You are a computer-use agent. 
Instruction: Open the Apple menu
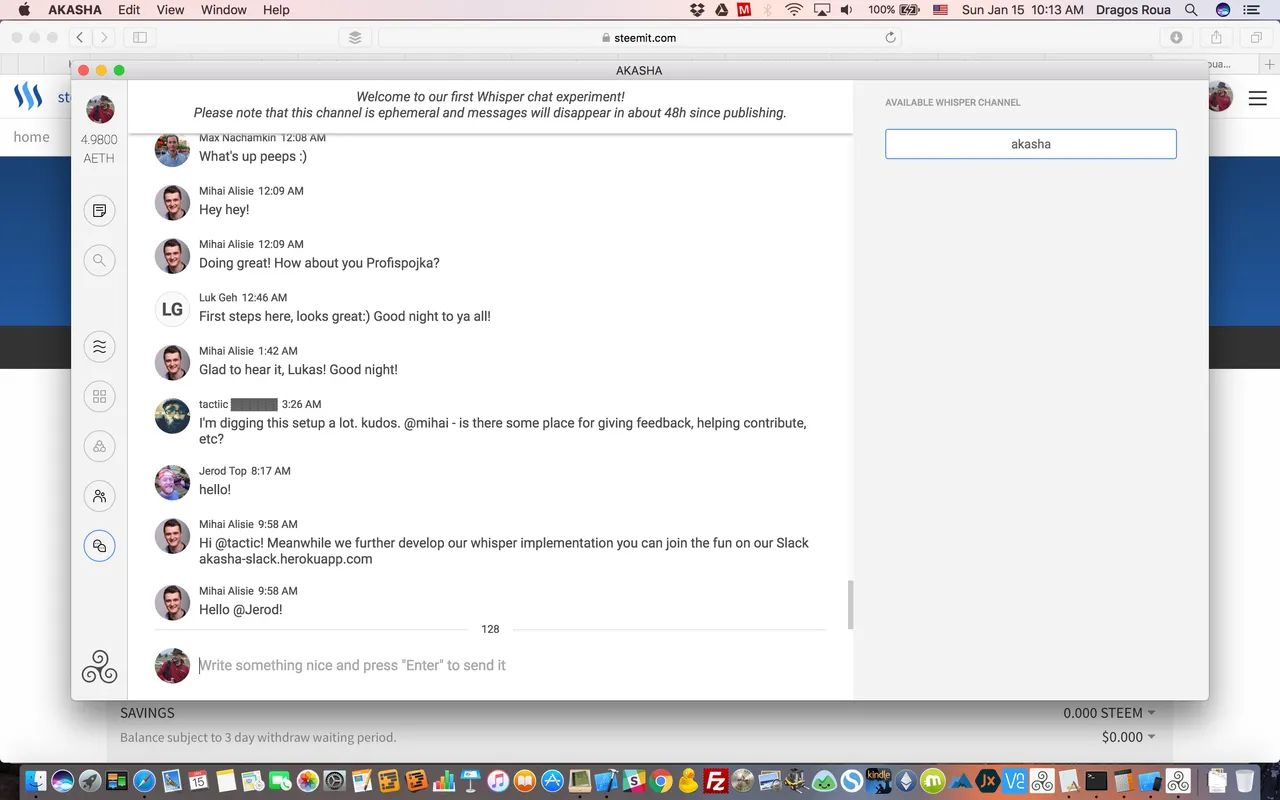24,10
